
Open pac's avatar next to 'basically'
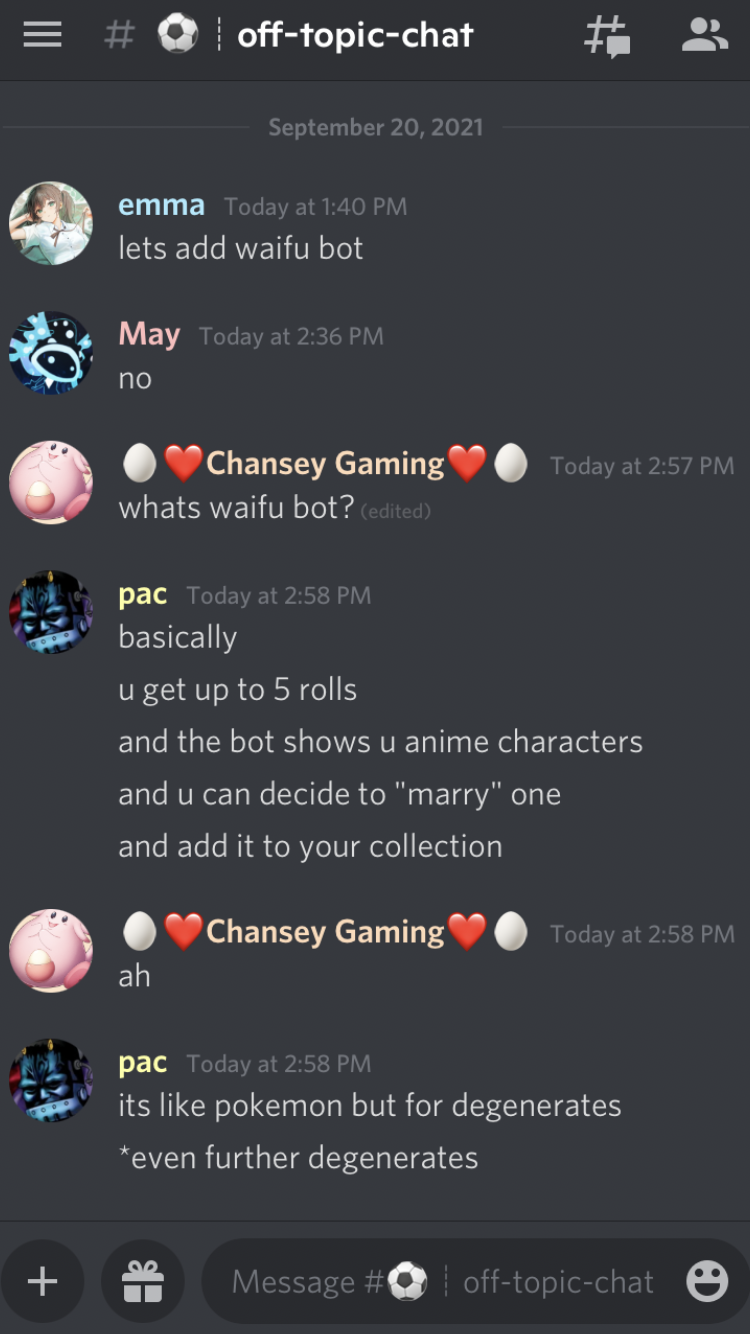(x=51, y=612)
